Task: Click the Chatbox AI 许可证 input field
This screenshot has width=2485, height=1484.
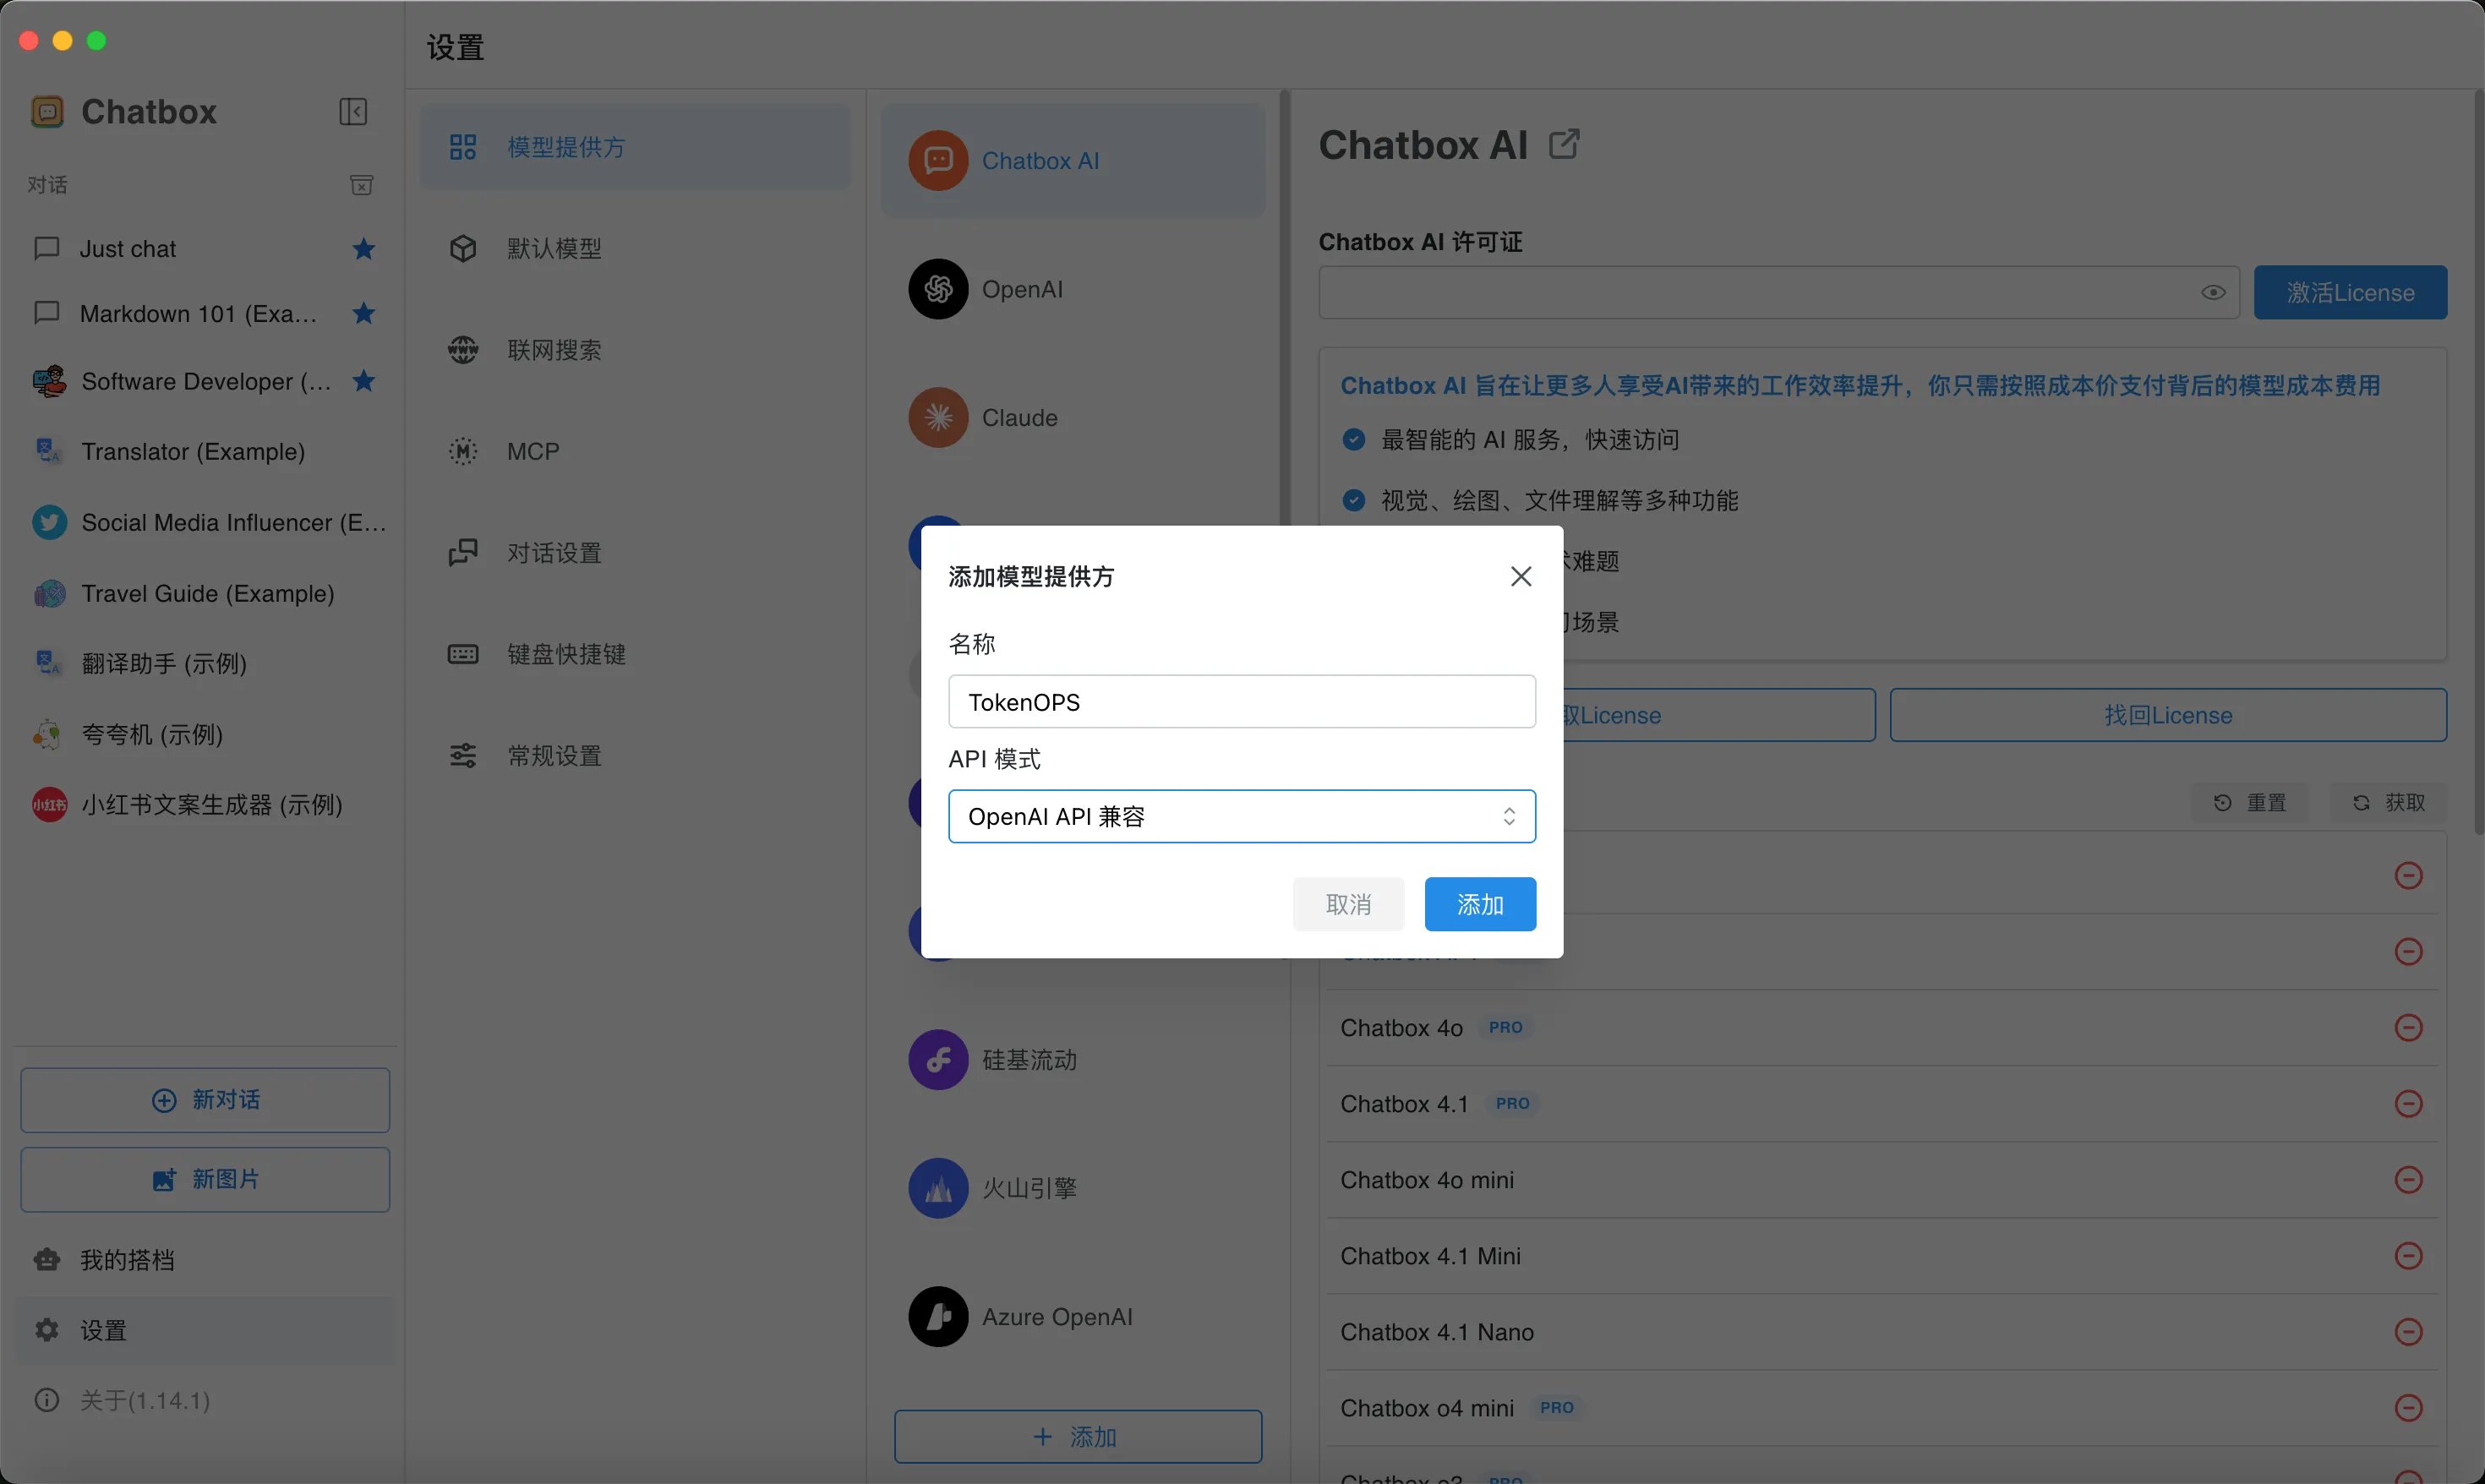Action: (1778, 292)
